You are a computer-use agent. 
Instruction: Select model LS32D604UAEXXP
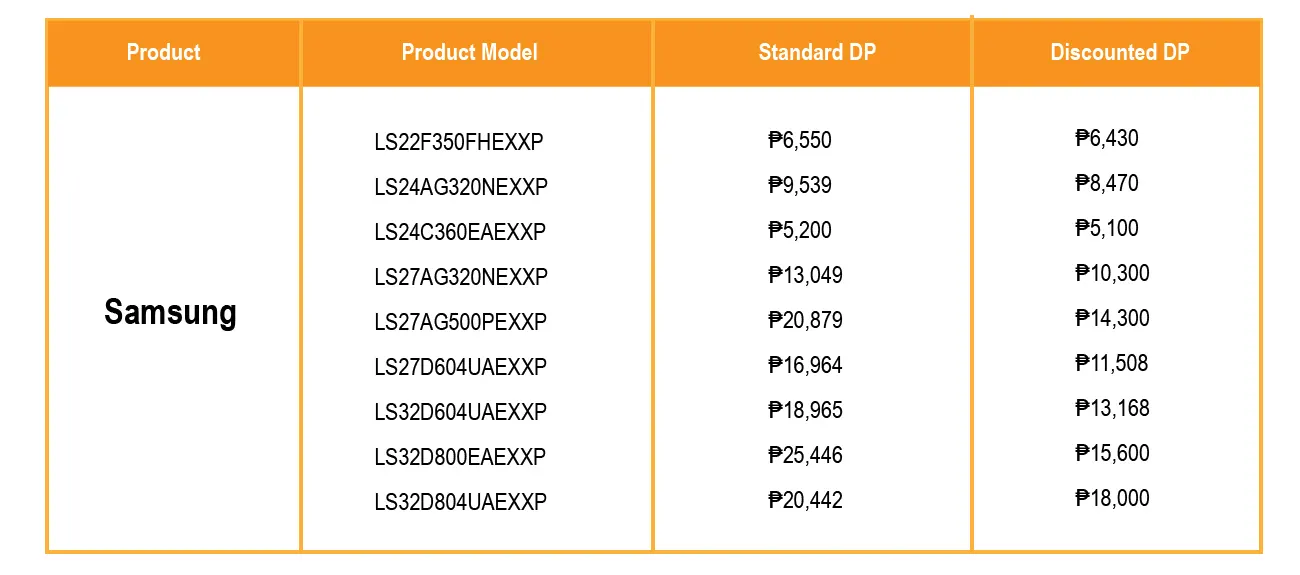[x=461, y=412]
